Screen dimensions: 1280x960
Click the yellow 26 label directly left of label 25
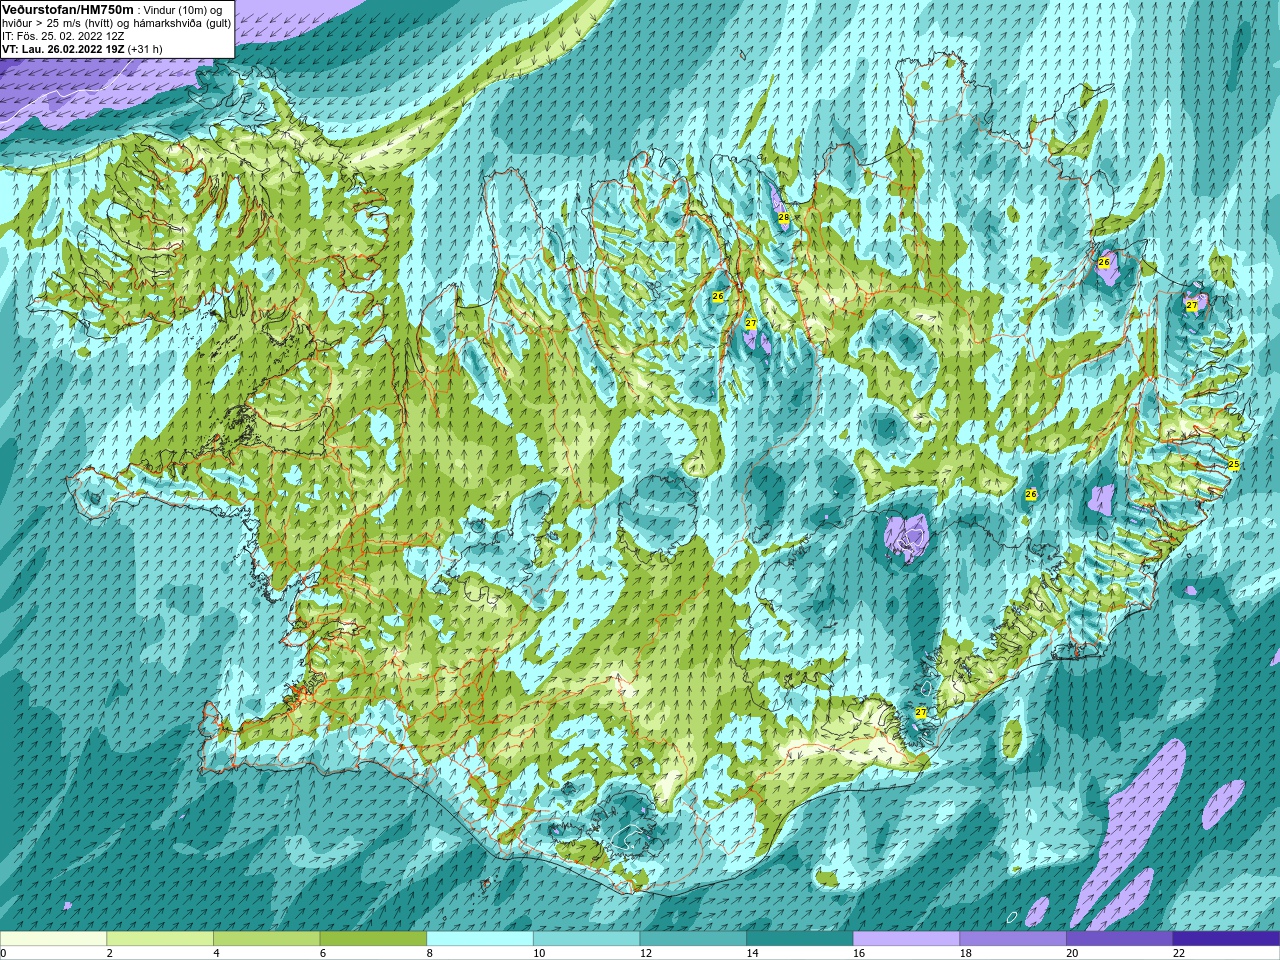[1031, 494]
